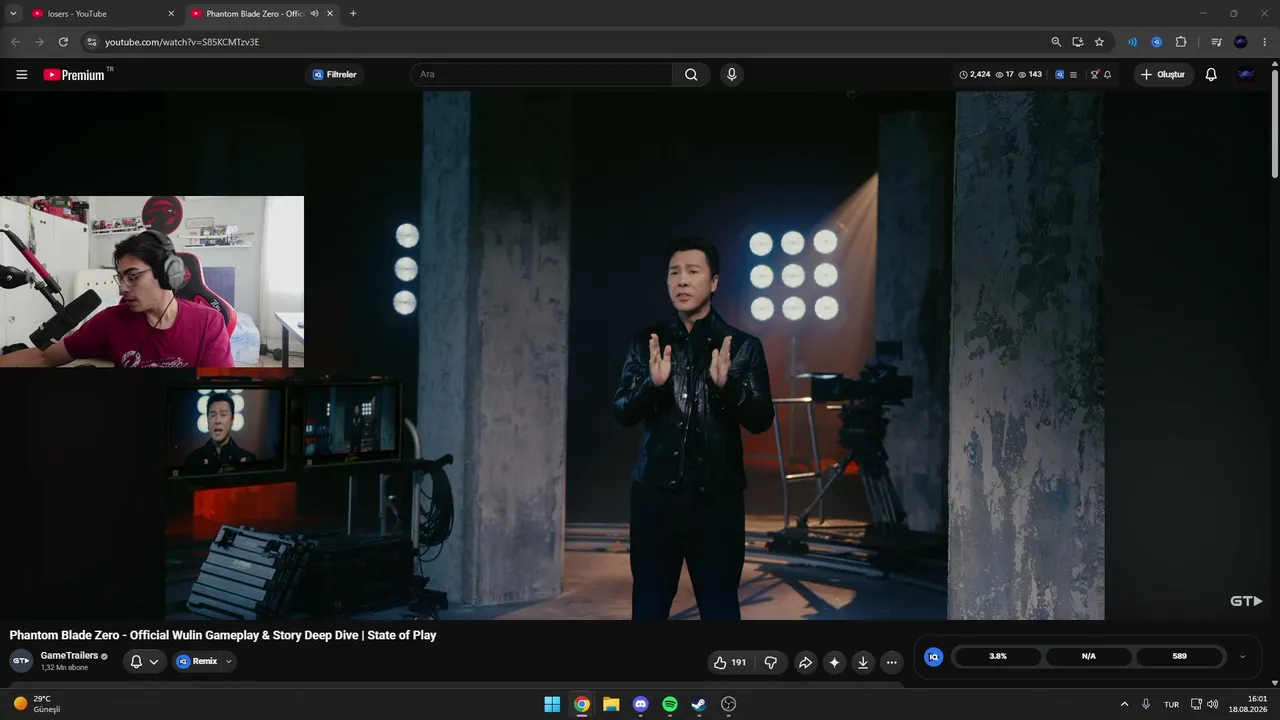Click the vidIQ trophy icon
The width and height of the screenshot is (1280, 720).
point(1094,75)
